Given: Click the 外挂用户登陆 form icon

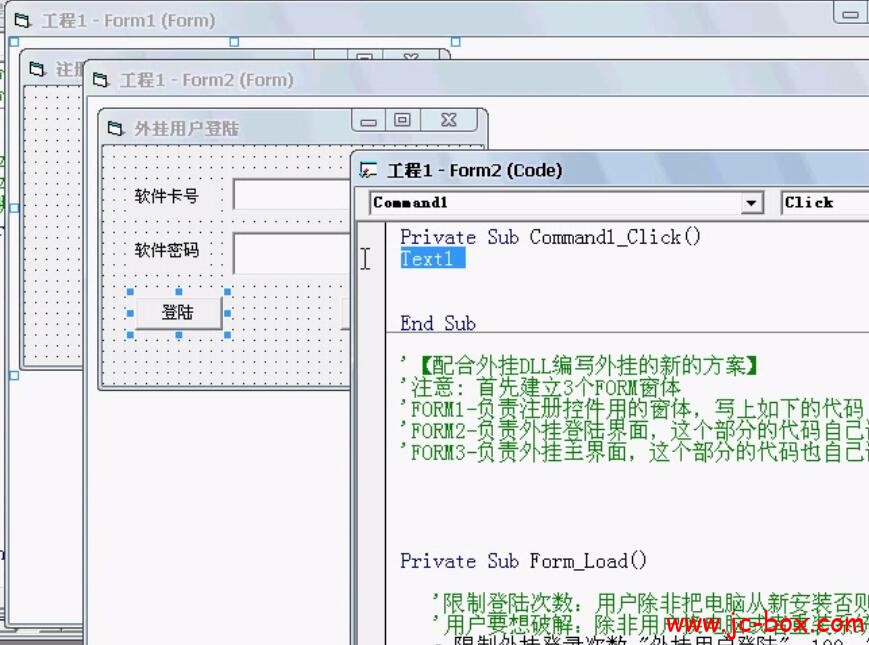Looking at the screenshot, I should click(x=115, y=128).
